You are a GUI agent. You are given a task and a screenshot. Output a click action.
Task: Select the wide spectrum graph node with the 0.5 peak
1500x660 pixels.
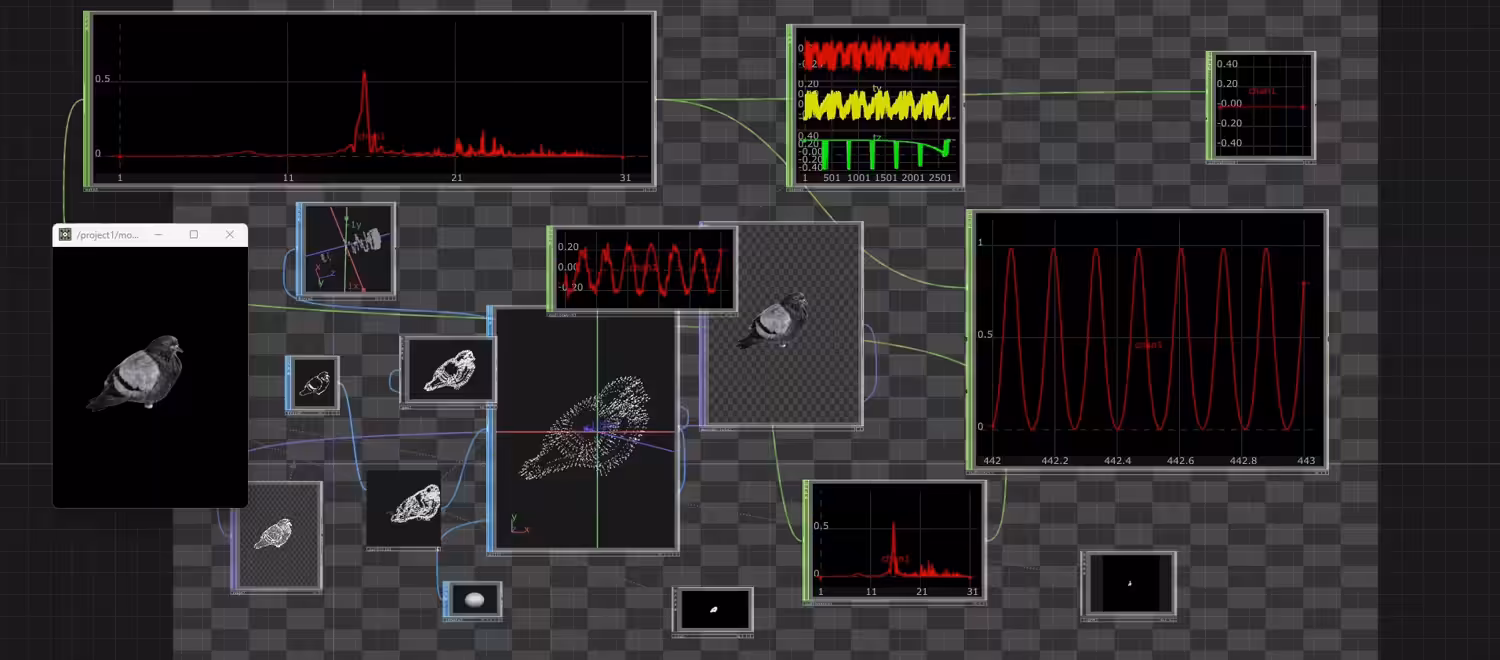pyautogui.click(x=370, y=99)
